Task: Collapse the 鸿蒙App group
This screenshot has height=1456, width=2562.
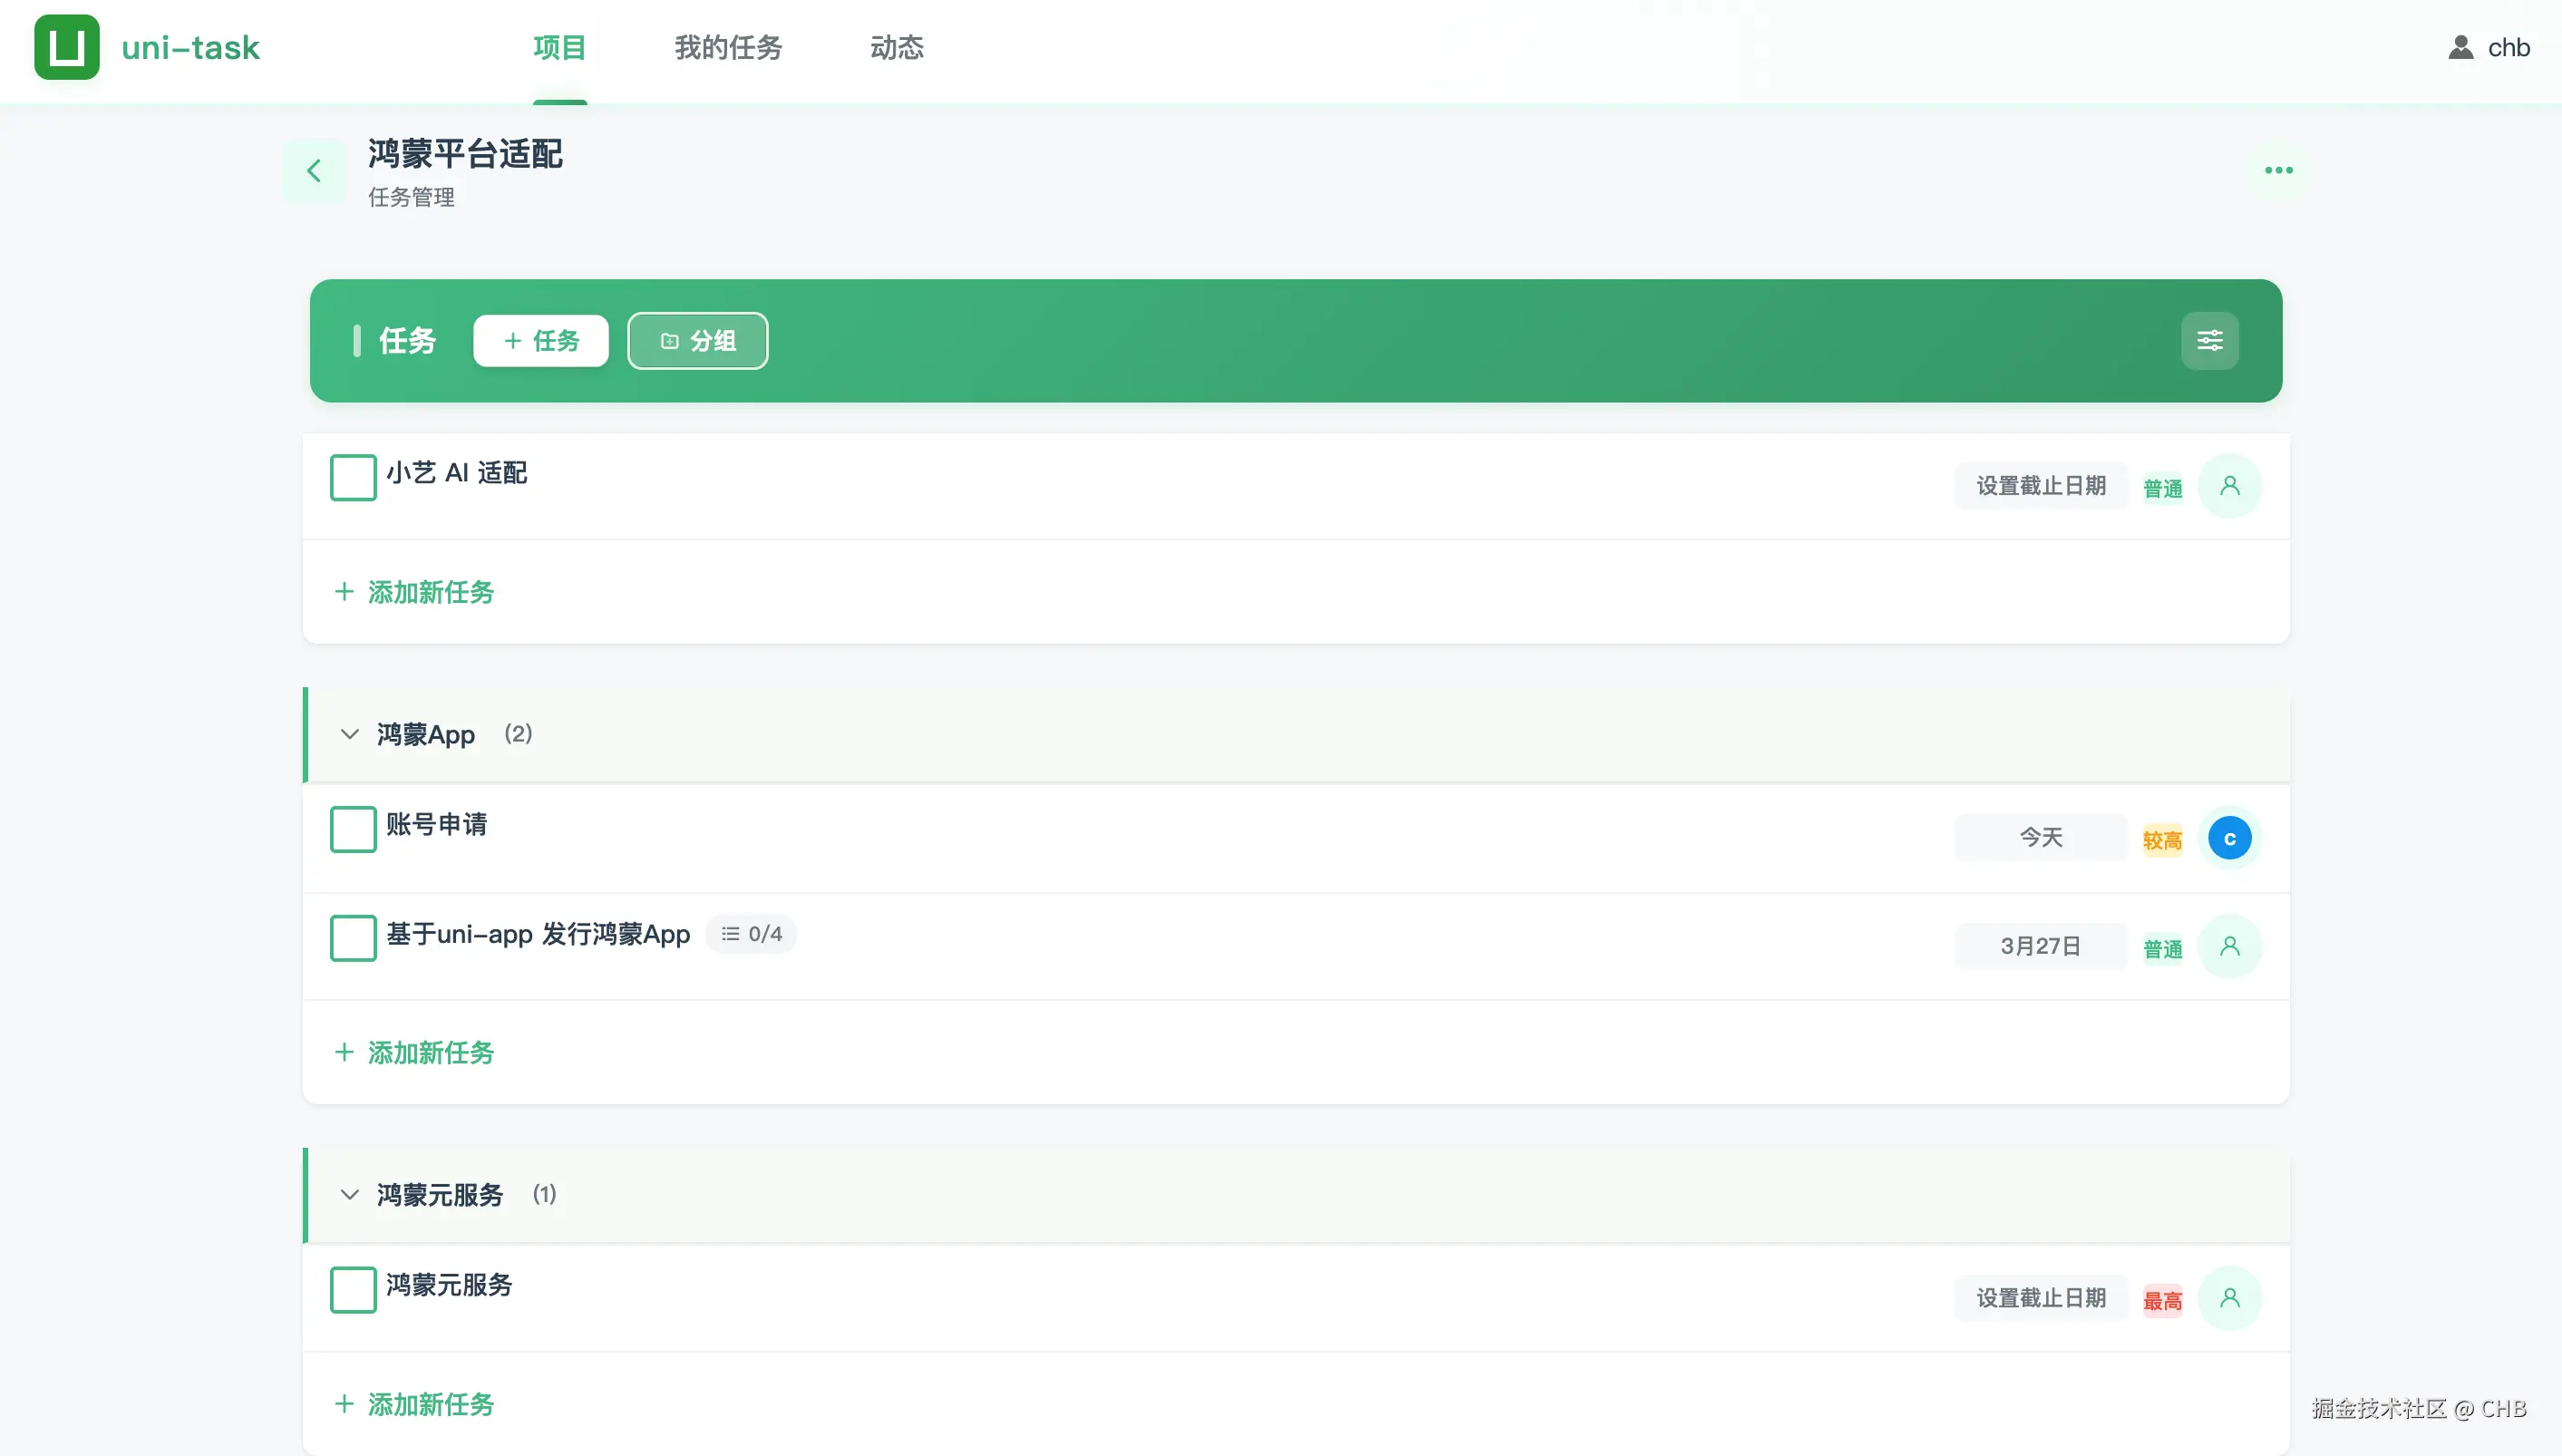Action: click(349, 734)
